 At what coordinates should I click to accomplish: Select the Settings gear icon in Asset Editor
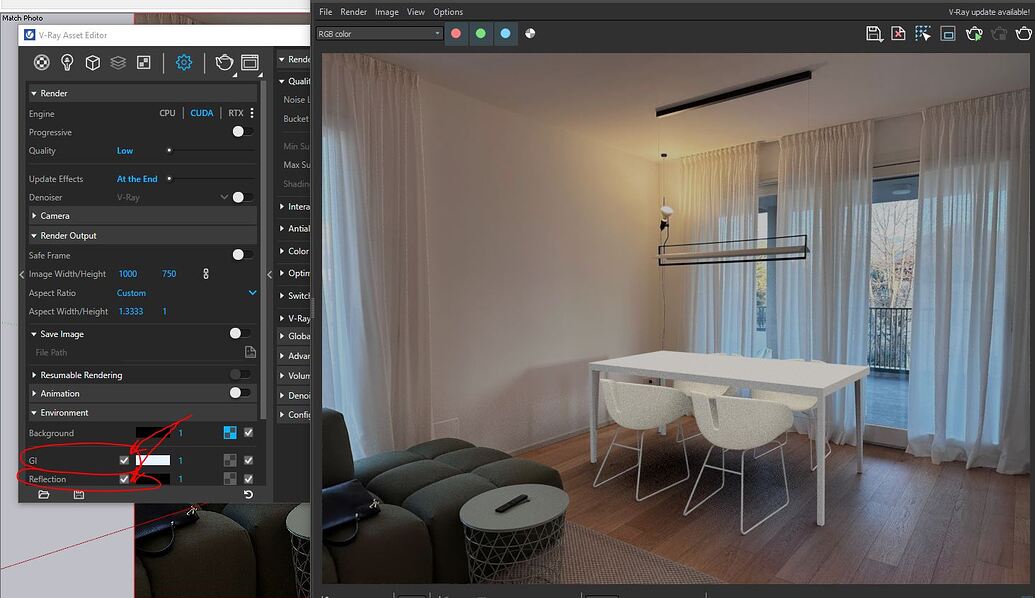pos(182,62)
